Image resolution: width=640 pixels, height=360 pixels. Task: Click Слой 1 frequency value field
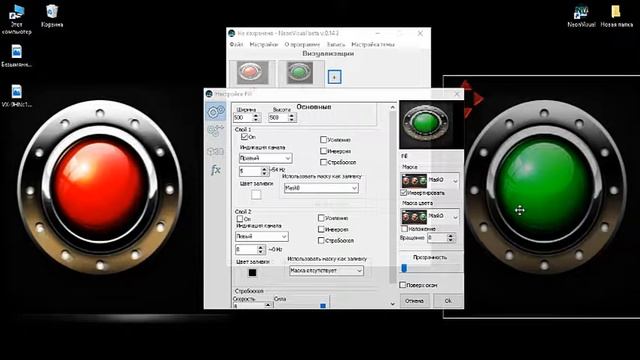(250, 171)
